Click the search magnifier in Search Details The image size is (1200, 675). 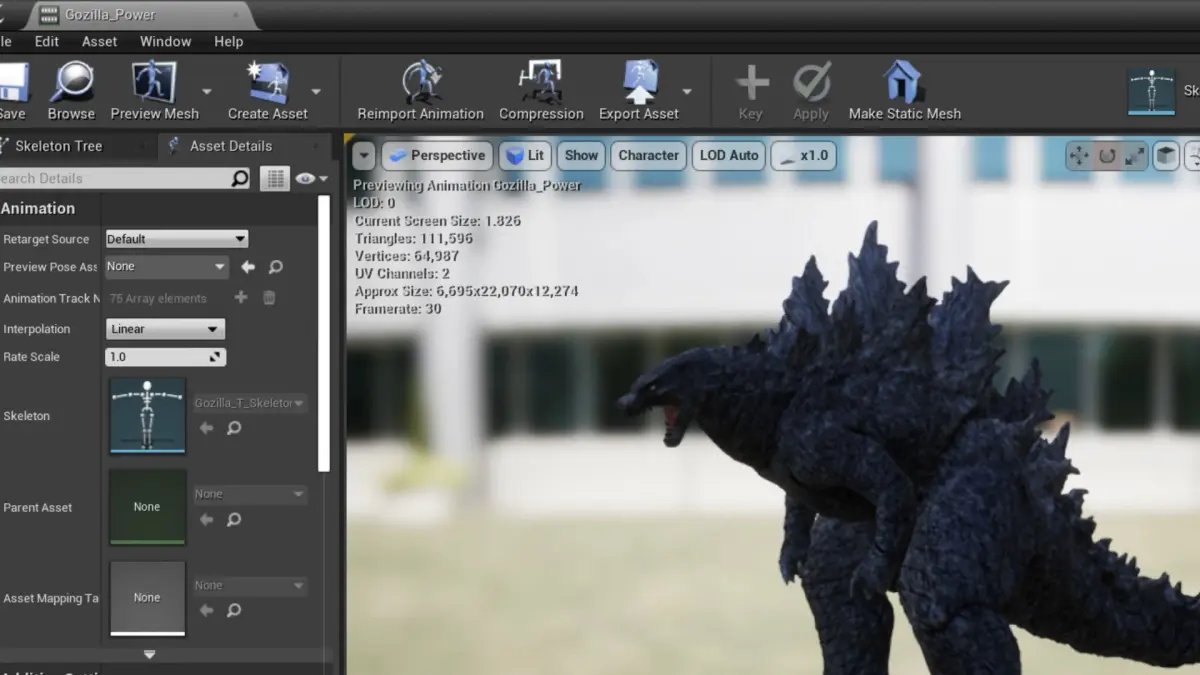(240, 178)
